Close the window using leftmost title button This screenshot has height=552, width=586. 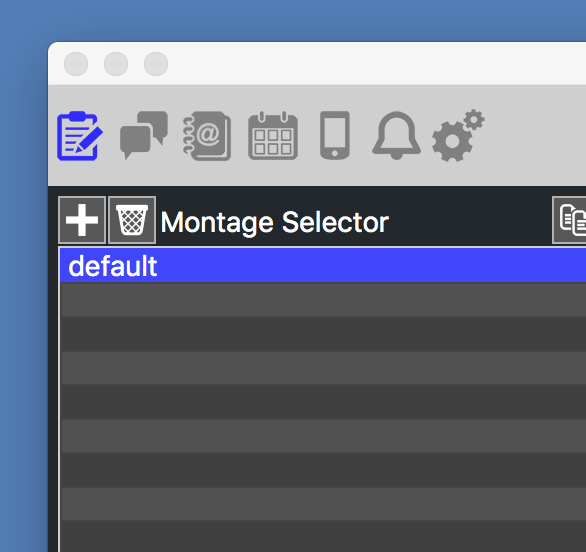click(x=76, y=64)
